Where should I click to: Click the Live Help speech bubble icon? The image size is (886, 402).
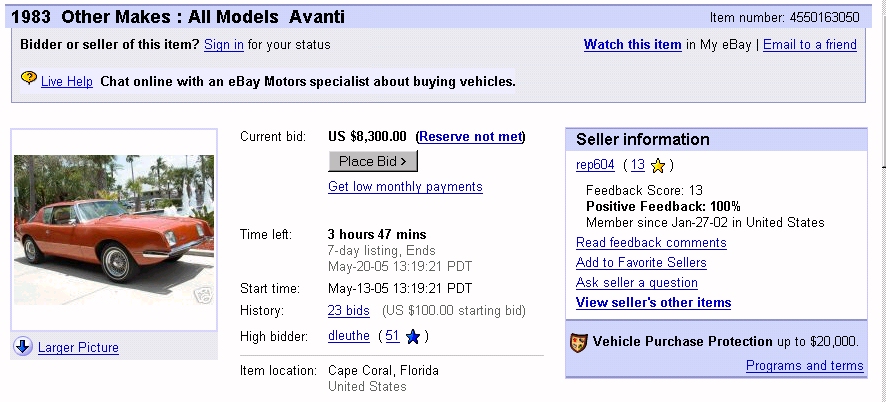[29, 79]
